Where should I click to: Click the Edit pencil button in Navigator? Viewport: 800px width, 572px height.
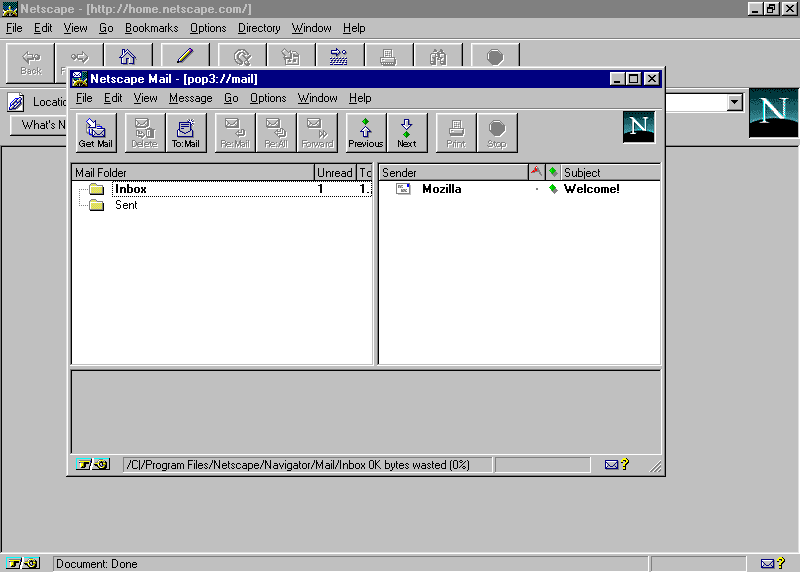tap(185, 61)
